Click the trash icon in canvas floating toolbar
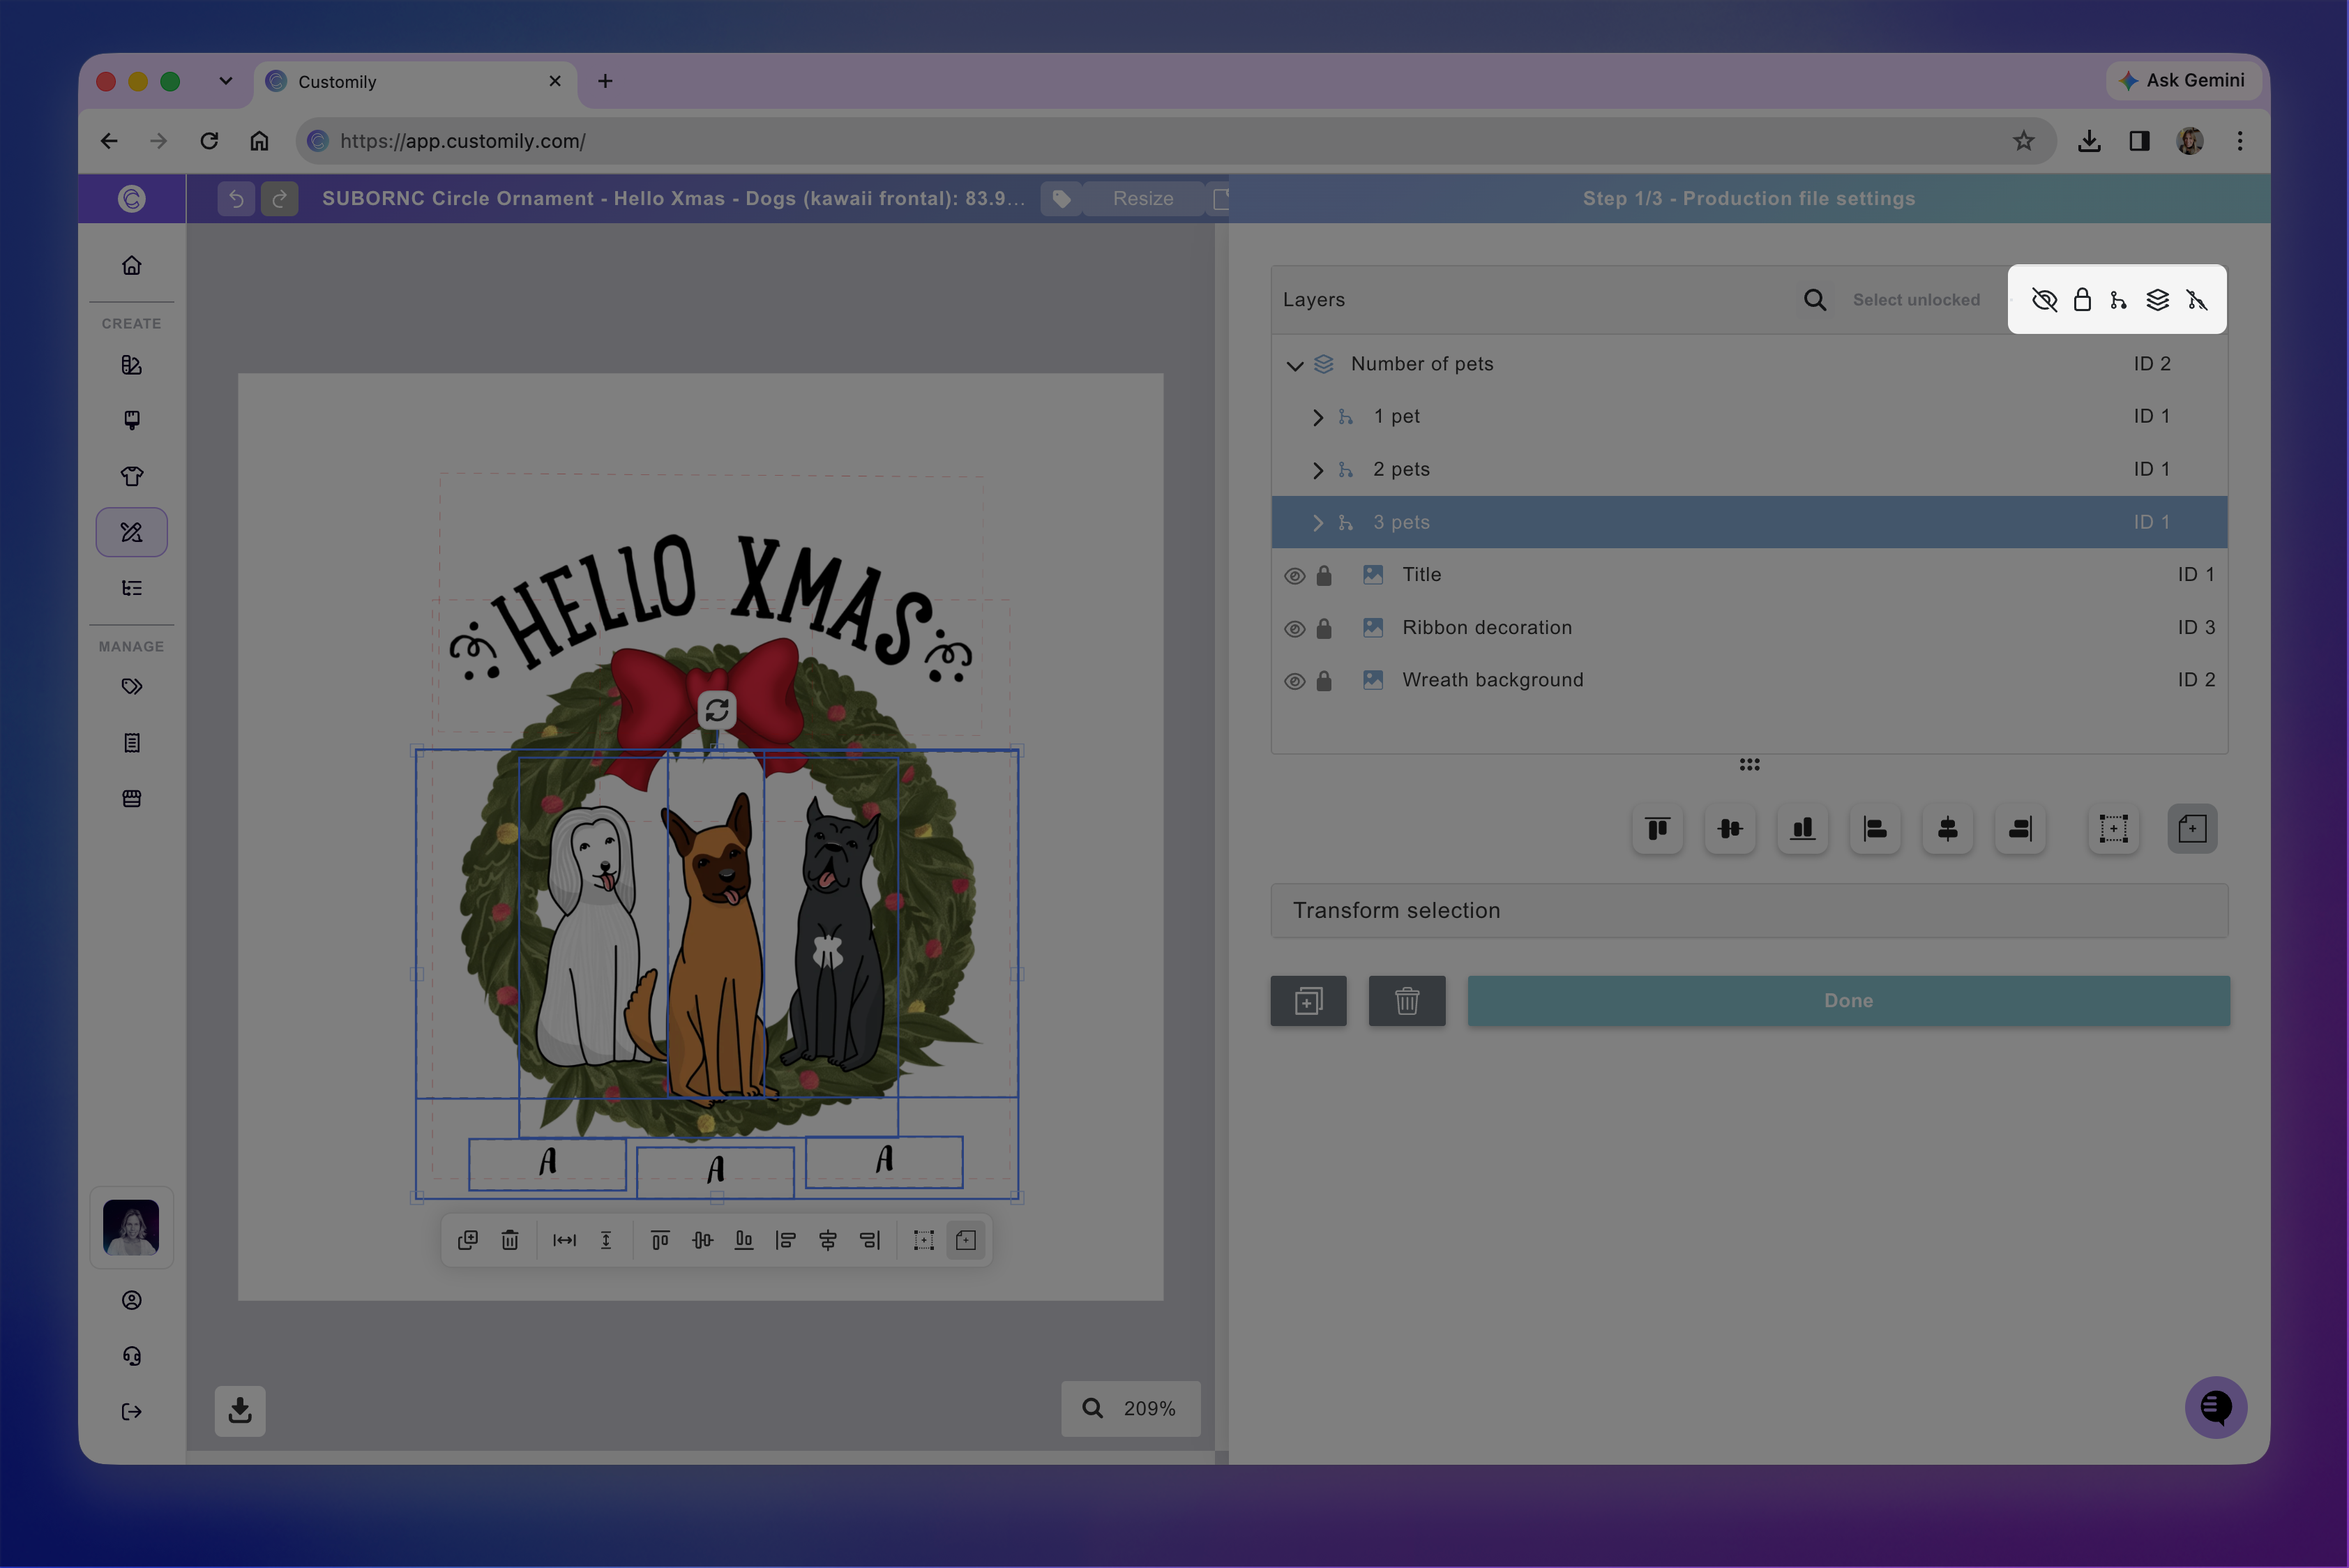Screen dimensions: 2349x1568 tap(510, 1240)
